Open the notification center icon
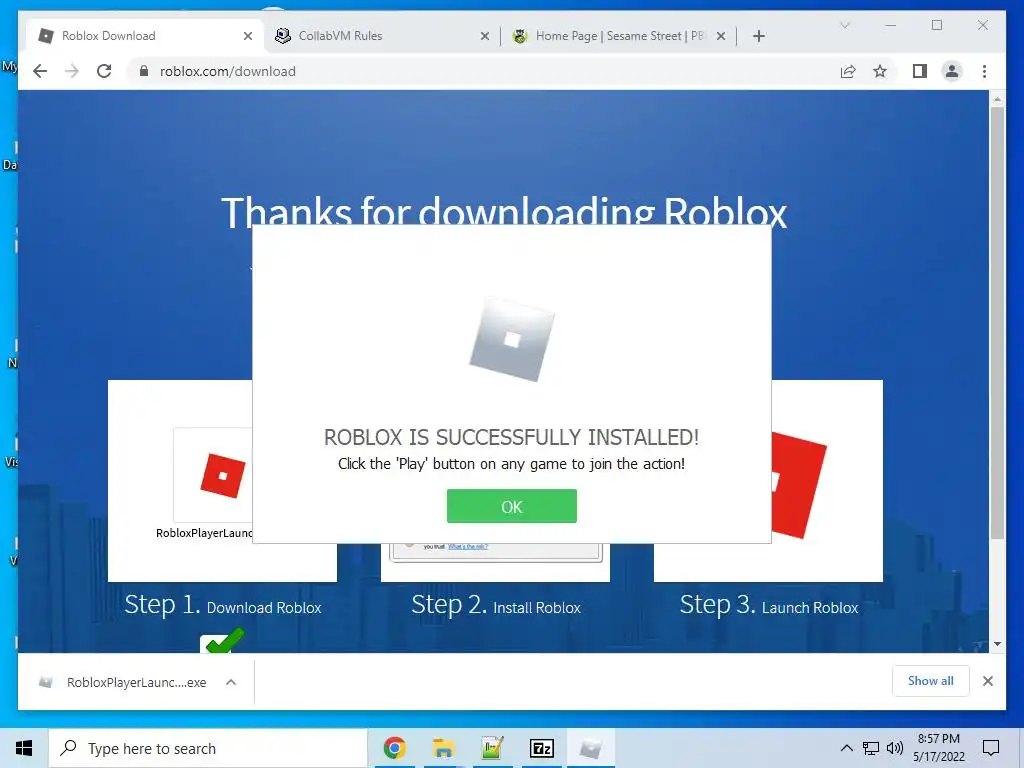The height and width of the screenshot is (768, 1024). point(991,748)
